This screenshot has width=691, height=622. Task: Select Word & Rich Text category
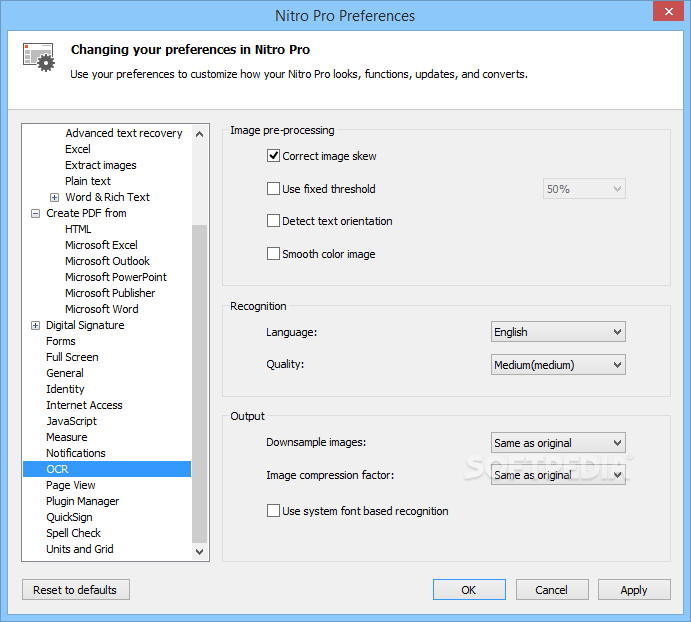(x=107, y=197)
